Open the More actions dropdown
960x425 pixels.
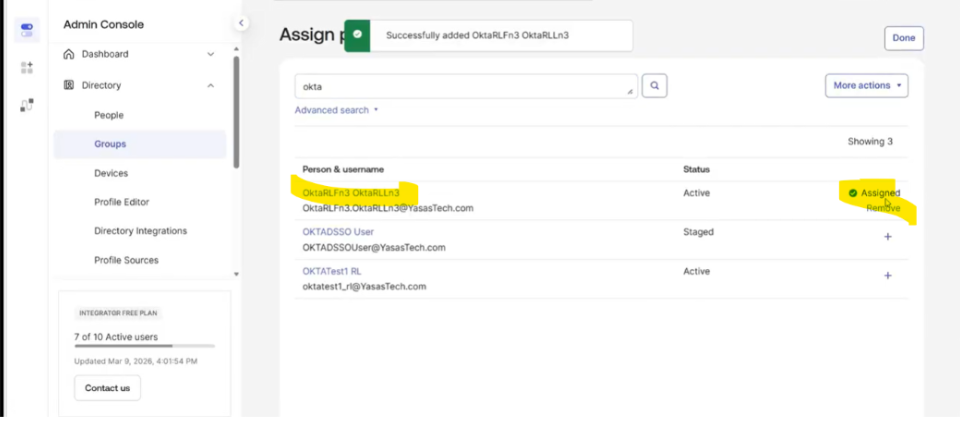tap(866, 86)
